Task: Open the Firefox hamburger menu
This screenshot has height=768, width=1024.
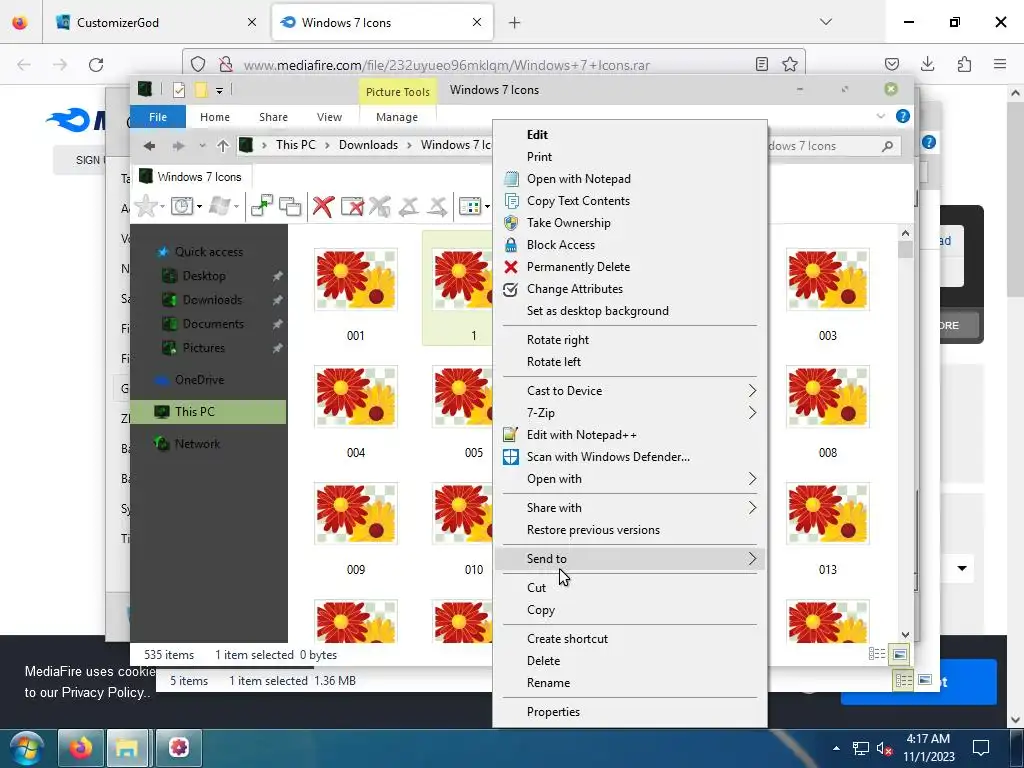Action: tap(1000, 64)
